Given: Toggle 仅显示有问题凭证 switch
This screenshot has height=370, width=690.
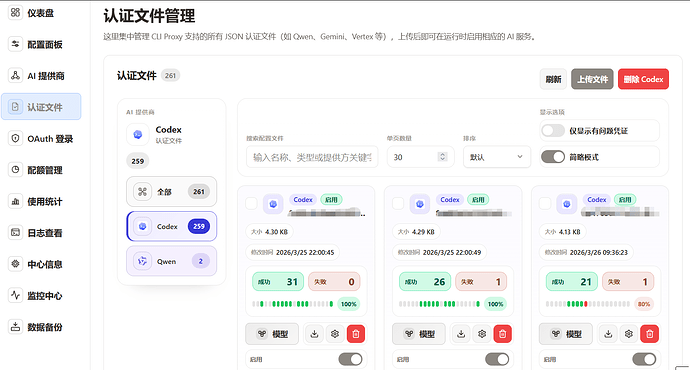Looking at the screenshot, I should click(x=553, y=131).
